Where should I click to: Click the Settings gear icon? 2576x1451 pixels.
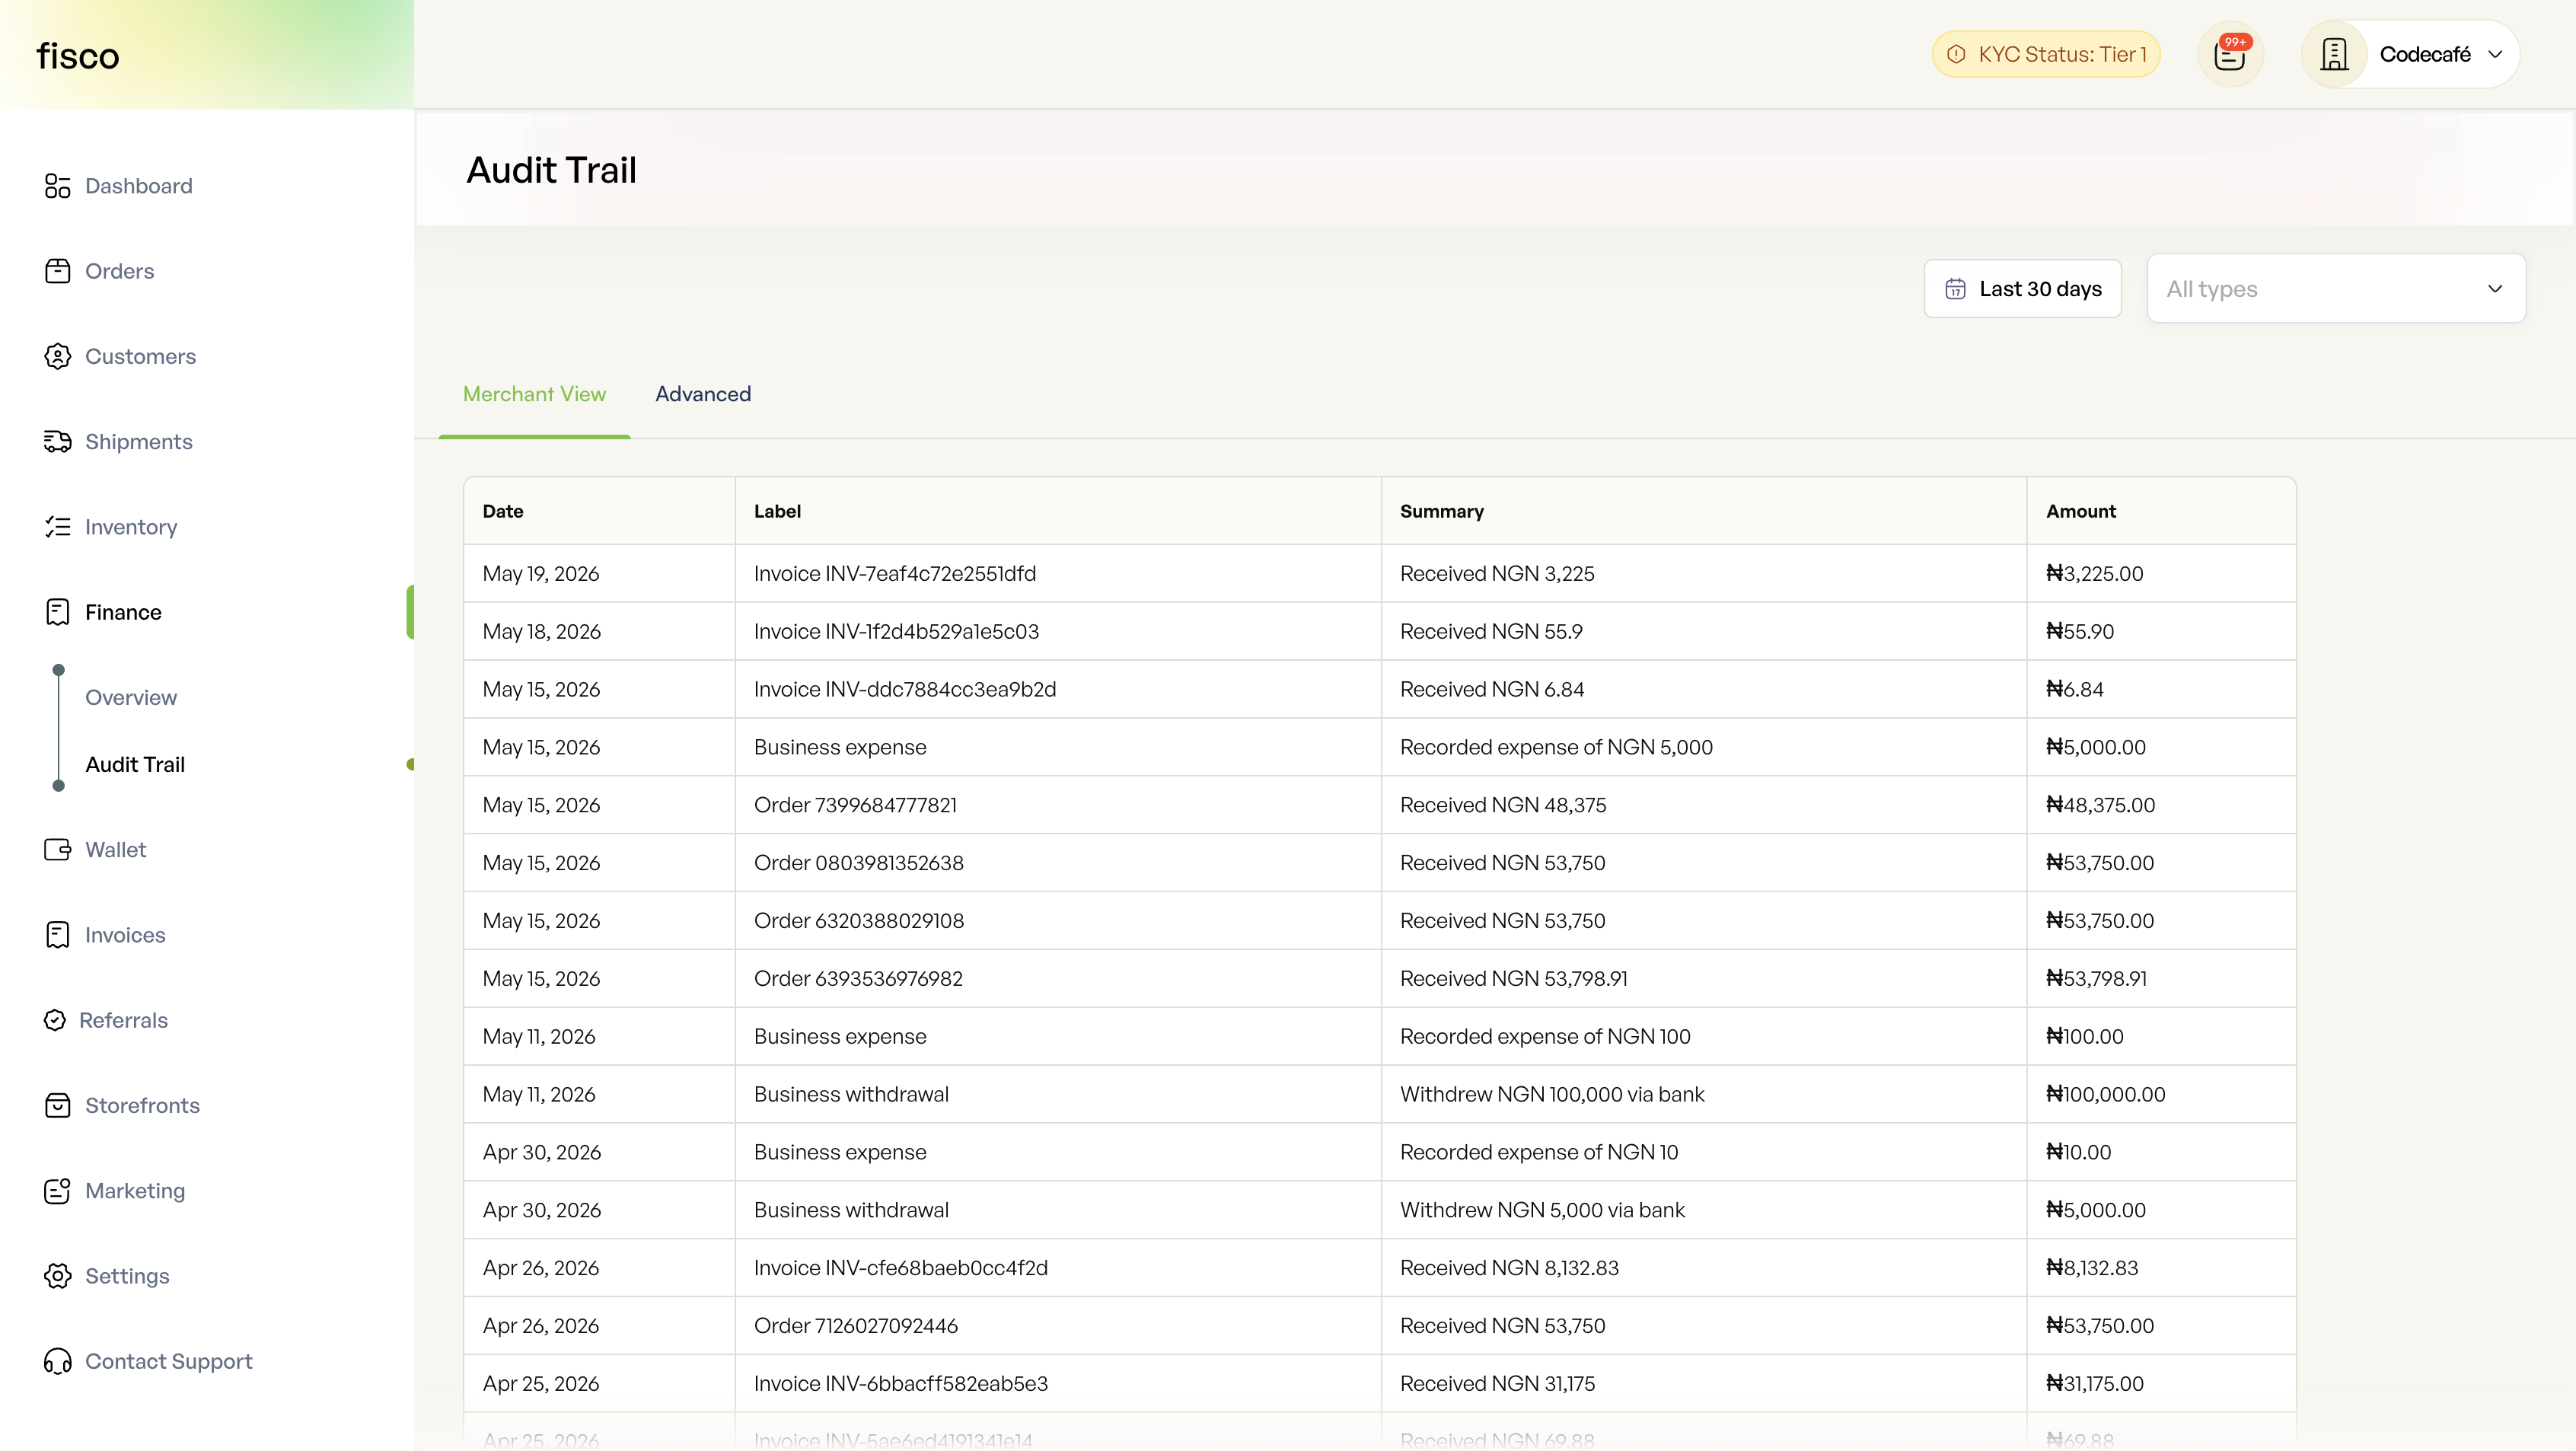(58, 1276)
